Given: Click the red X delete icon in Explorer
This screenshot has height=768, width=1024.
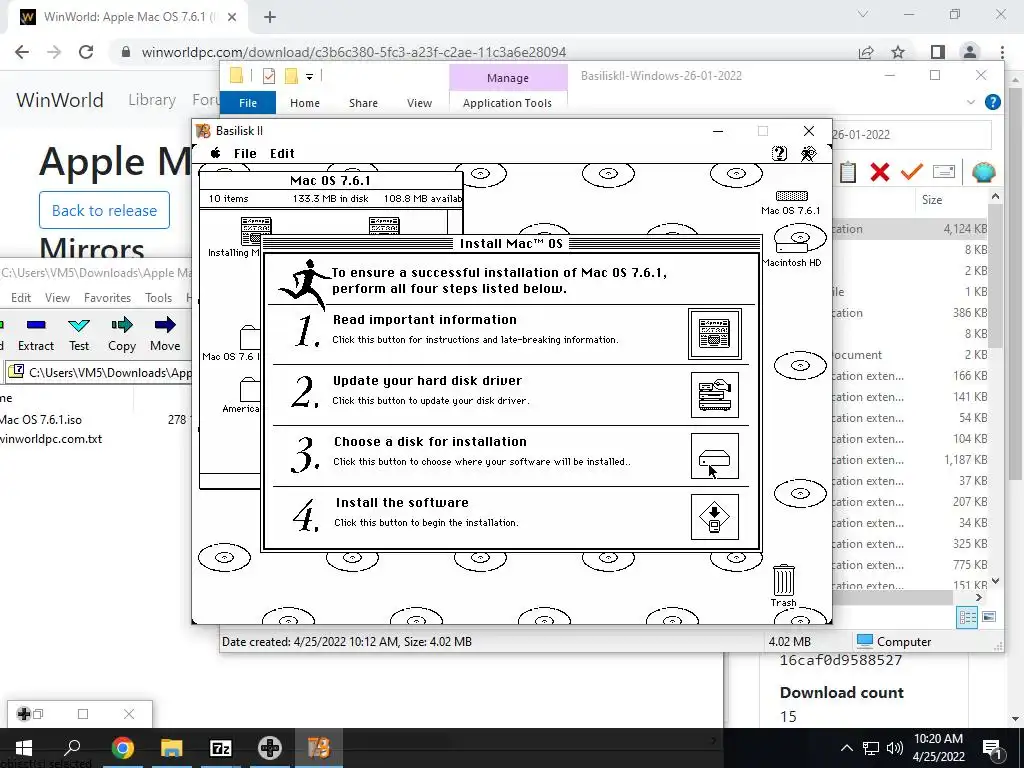Looking at the screenshot, I should pyautogui.click(x=880, y=172).
